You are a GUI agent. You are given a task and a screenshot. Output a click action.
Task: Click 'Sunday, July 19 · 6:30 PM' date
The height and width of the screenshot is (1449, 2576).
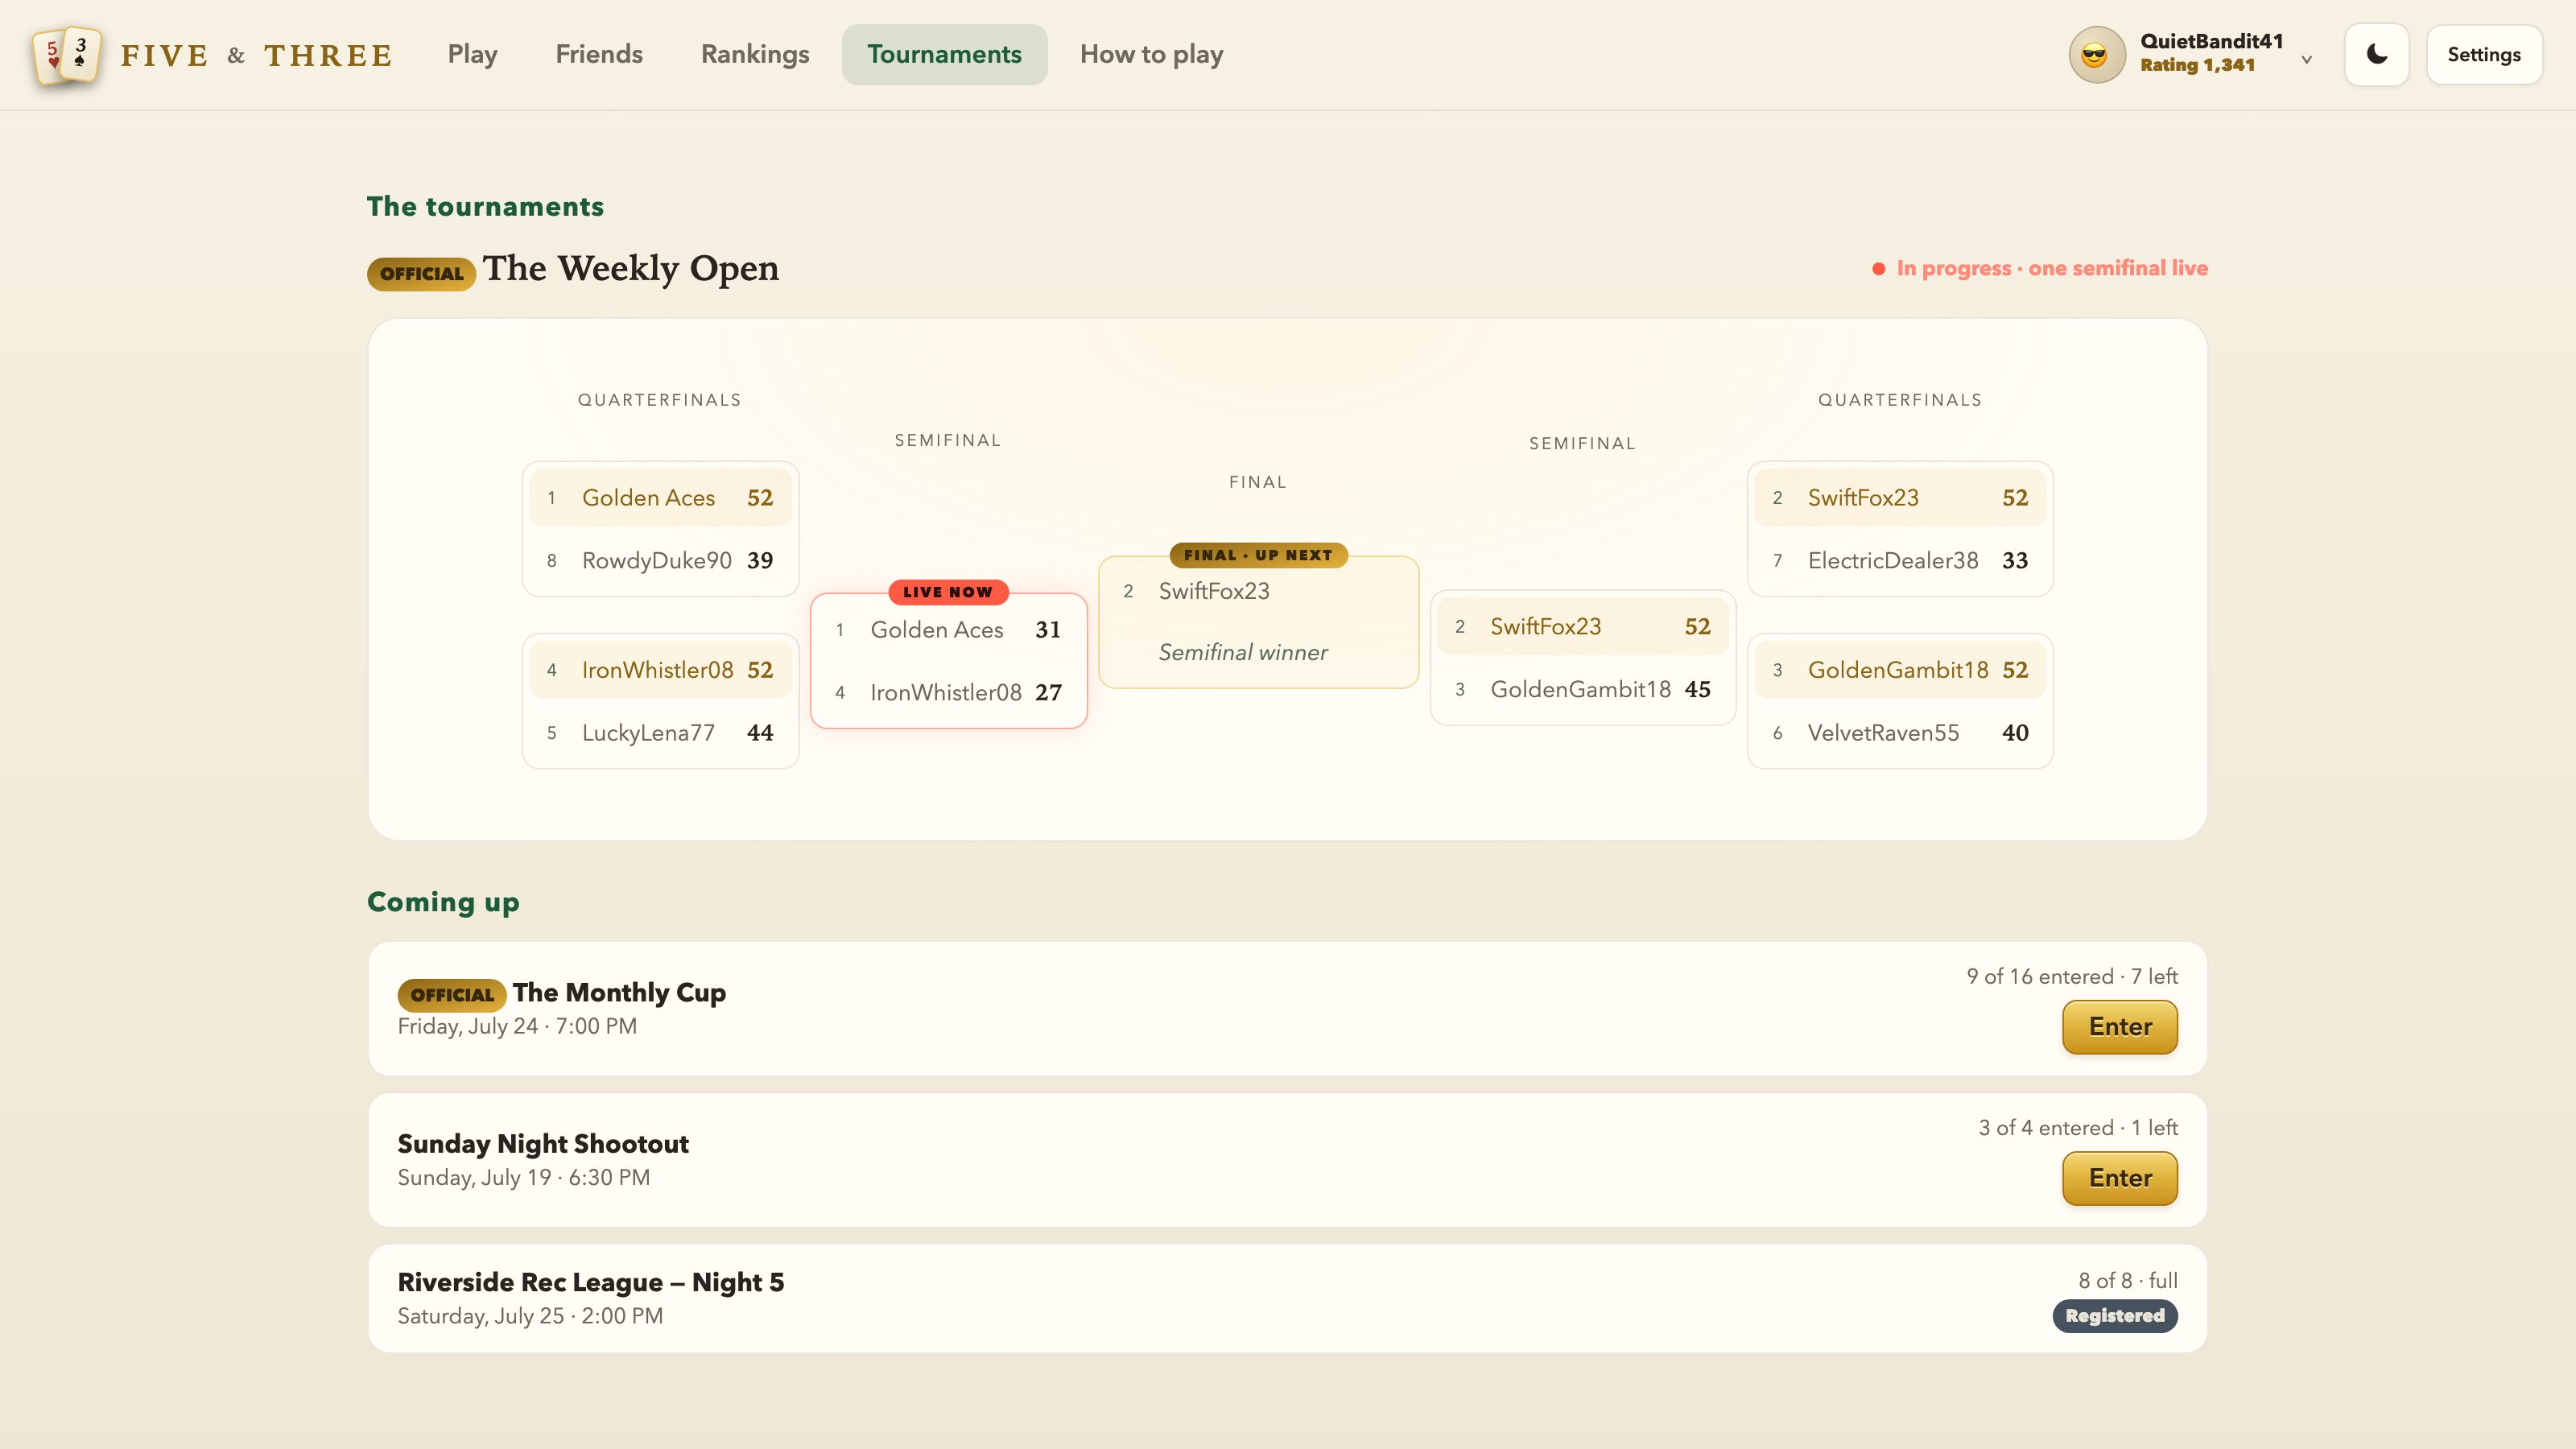point(523,1178)
